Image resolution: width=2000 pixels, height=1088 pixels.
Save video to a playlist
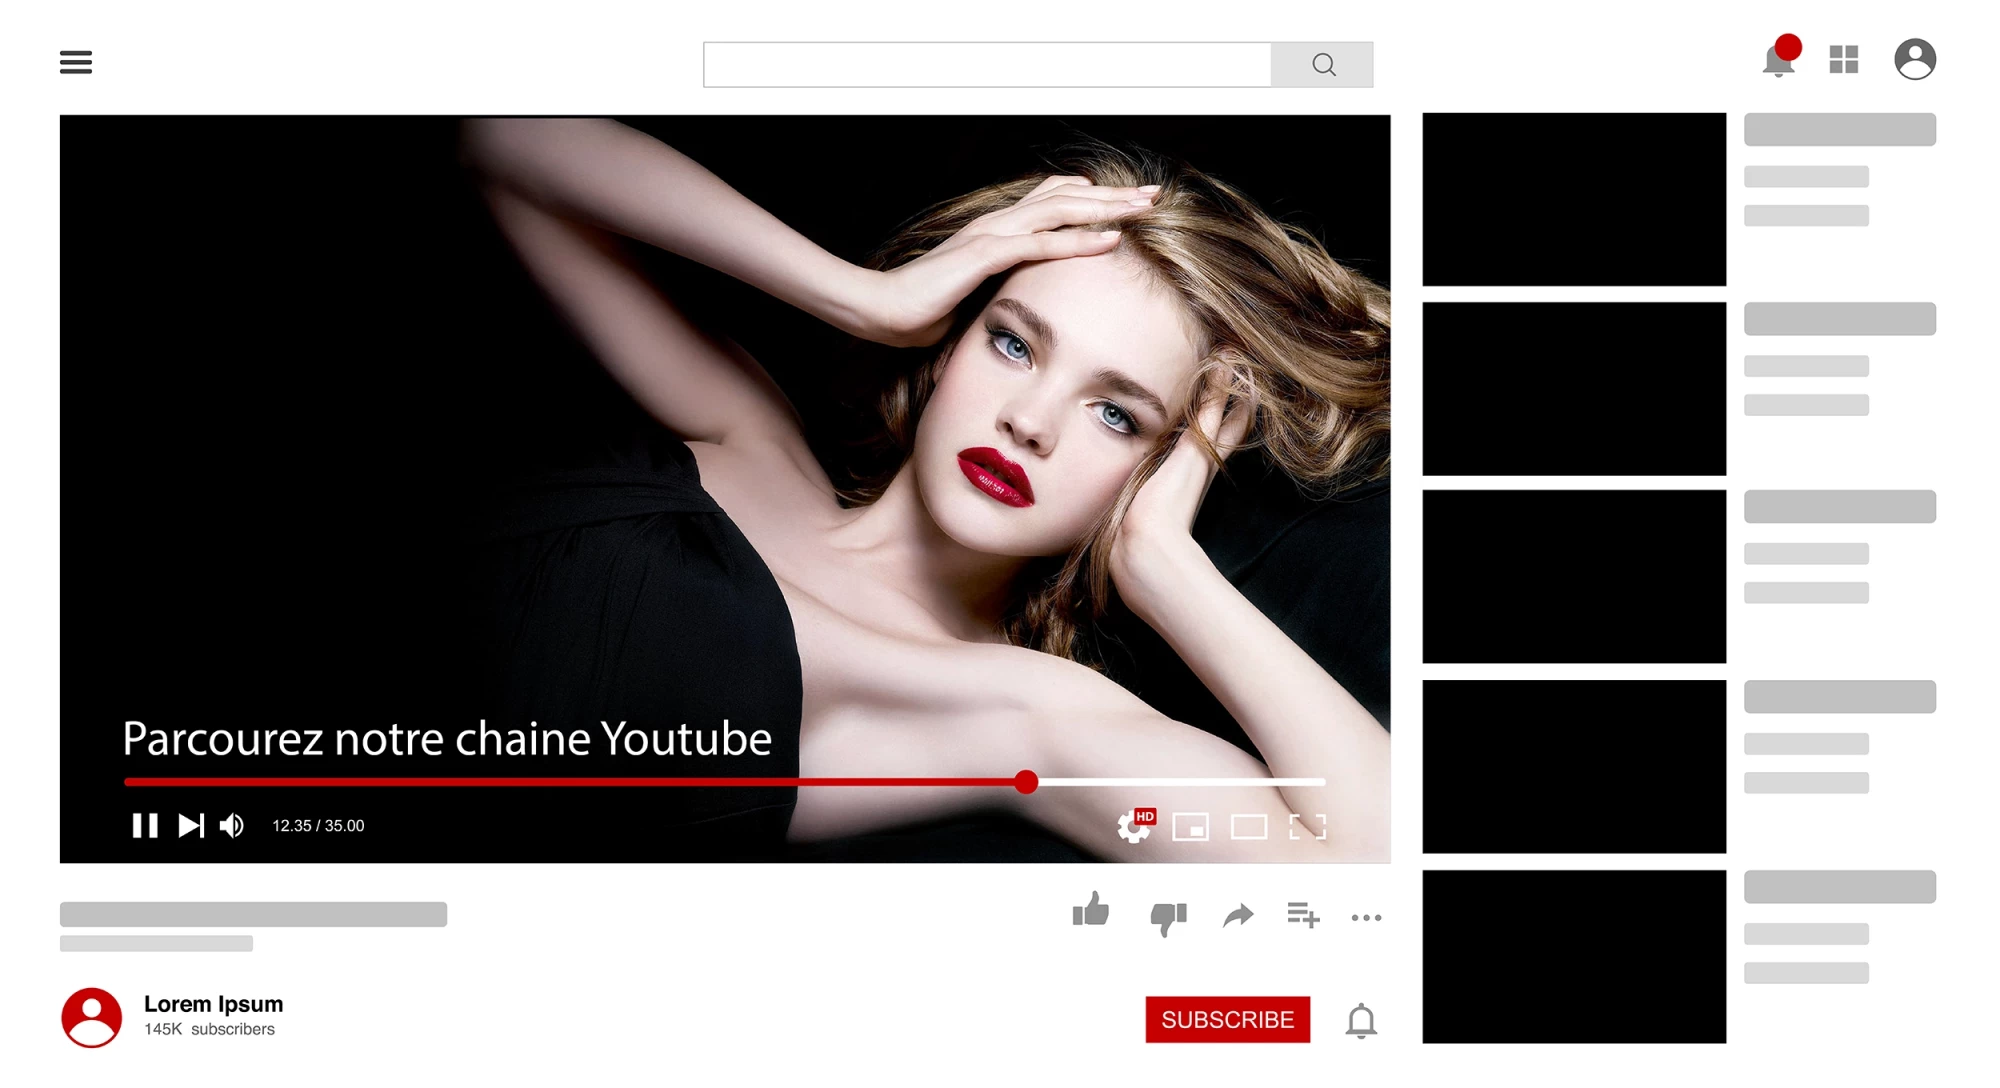1302,916
